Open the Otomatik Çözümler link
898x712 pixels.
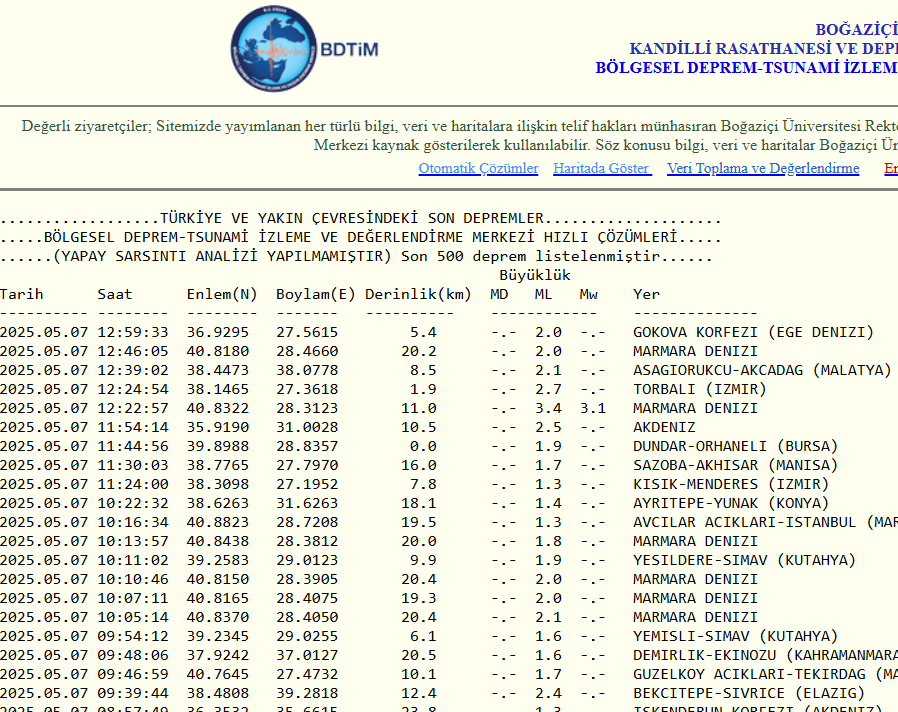coord(478,168)
